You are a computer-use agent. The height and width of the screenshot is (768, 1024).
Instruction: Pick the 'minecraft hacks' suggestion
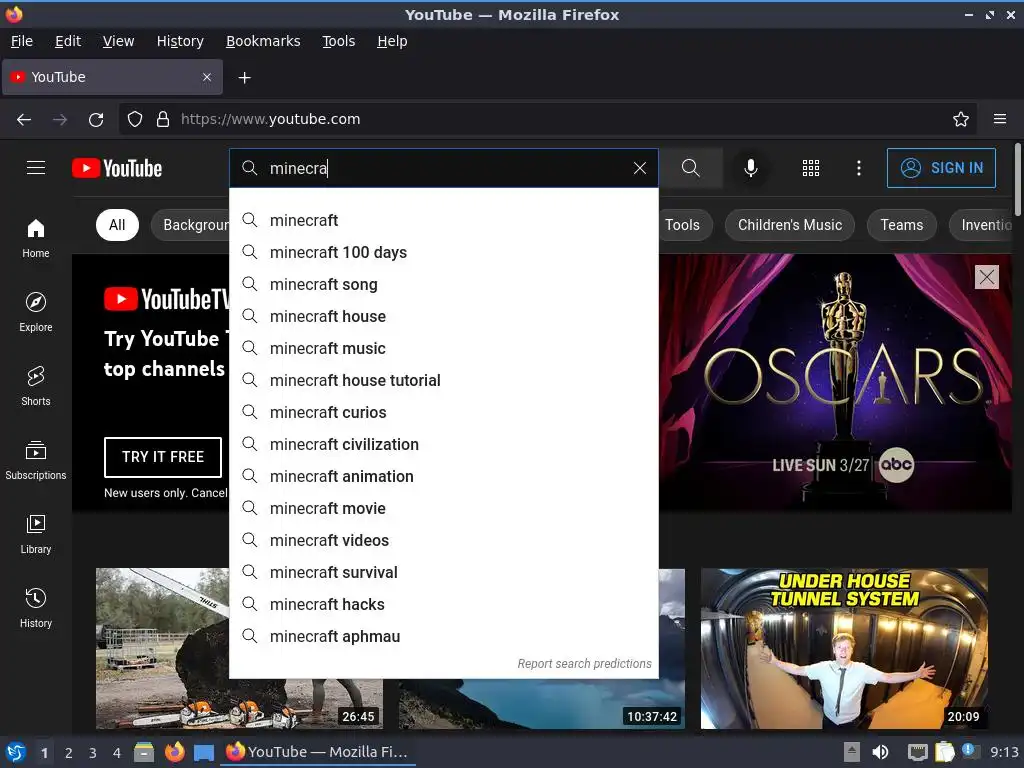tap(444, 604)
